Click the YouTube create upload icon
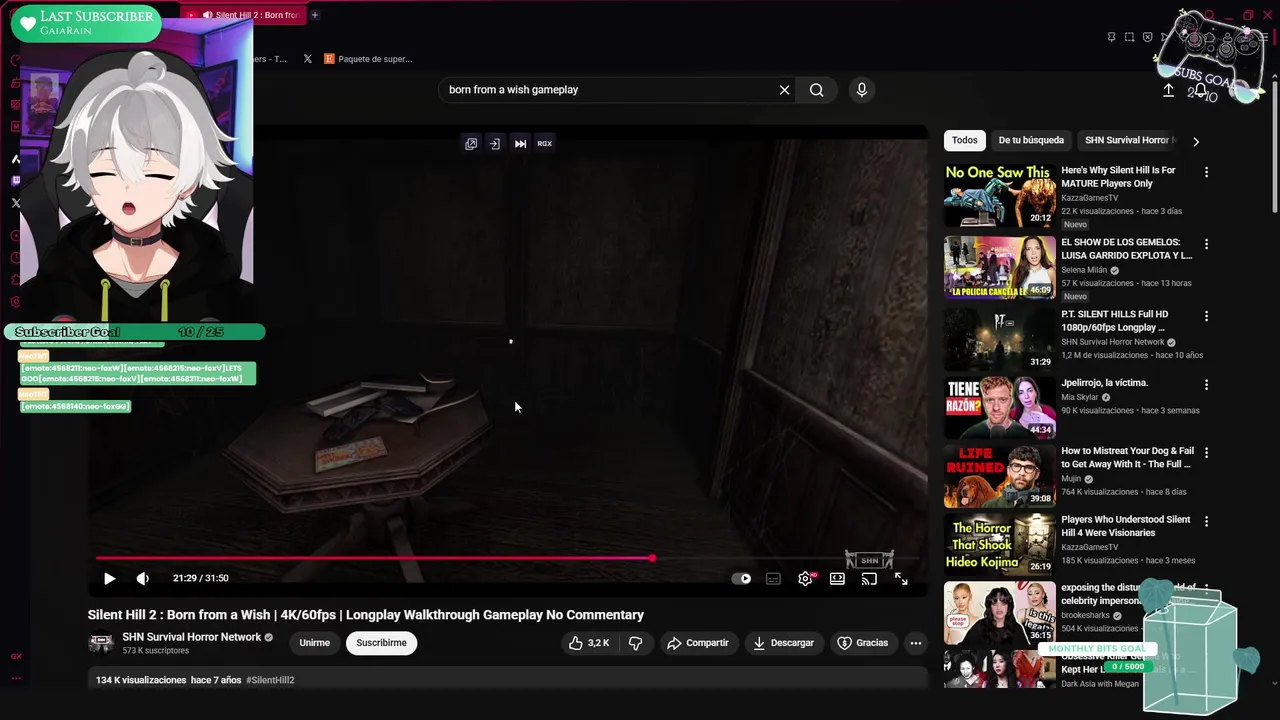 coord(1168,90)
